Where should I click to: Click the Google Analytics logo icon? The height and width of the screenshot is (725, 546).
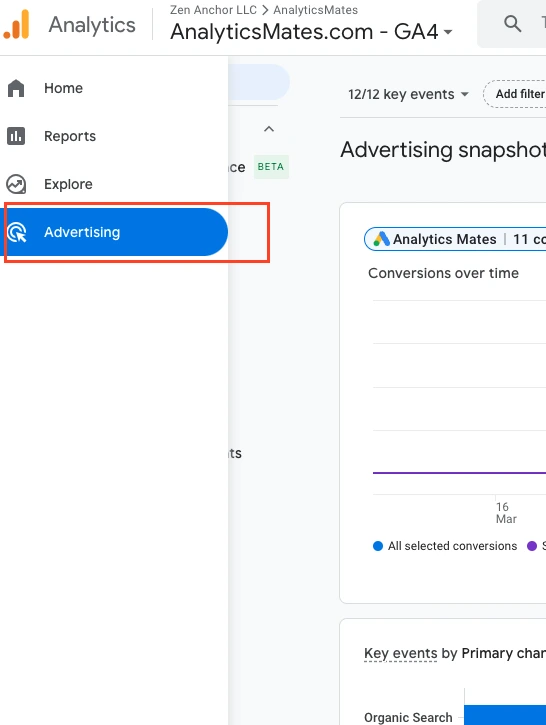[x=16, y=24]
